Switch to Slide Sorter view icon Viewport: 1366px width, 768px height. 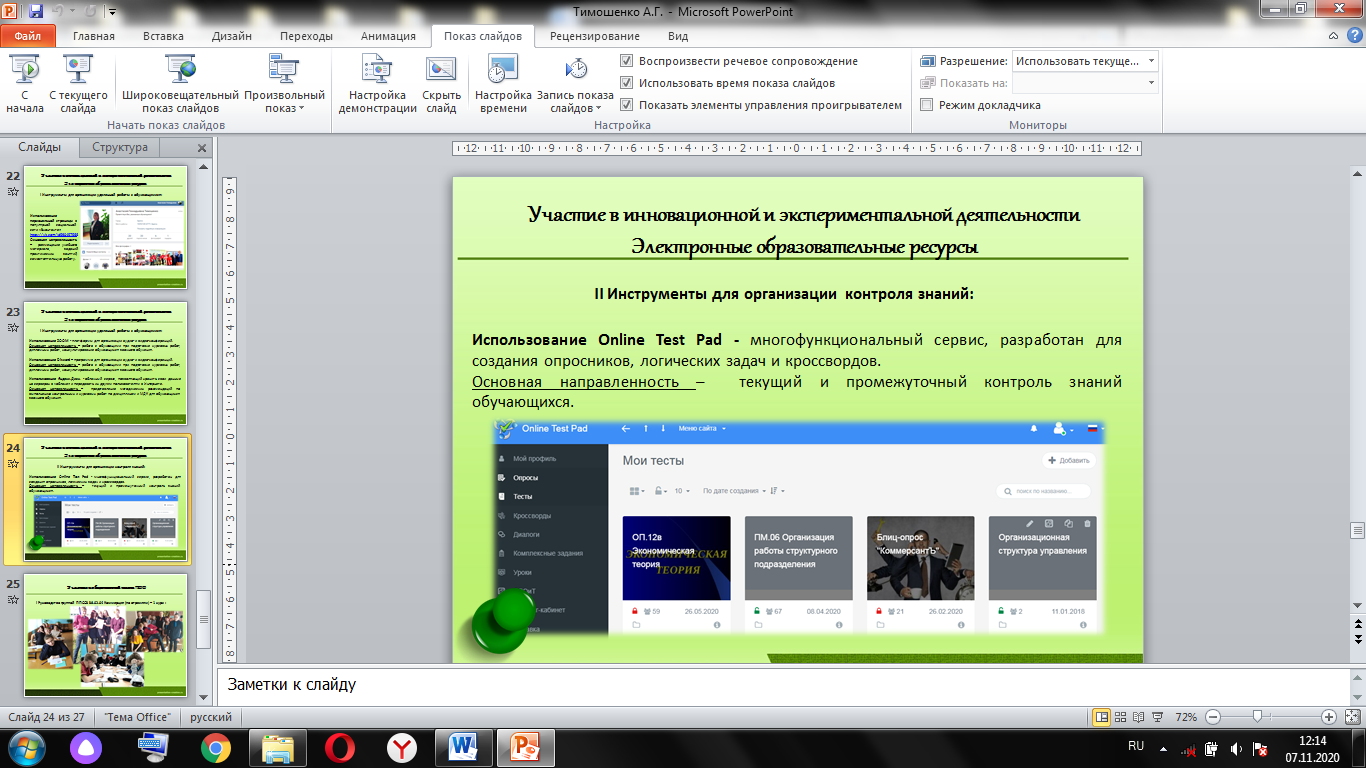[1122, 717]
